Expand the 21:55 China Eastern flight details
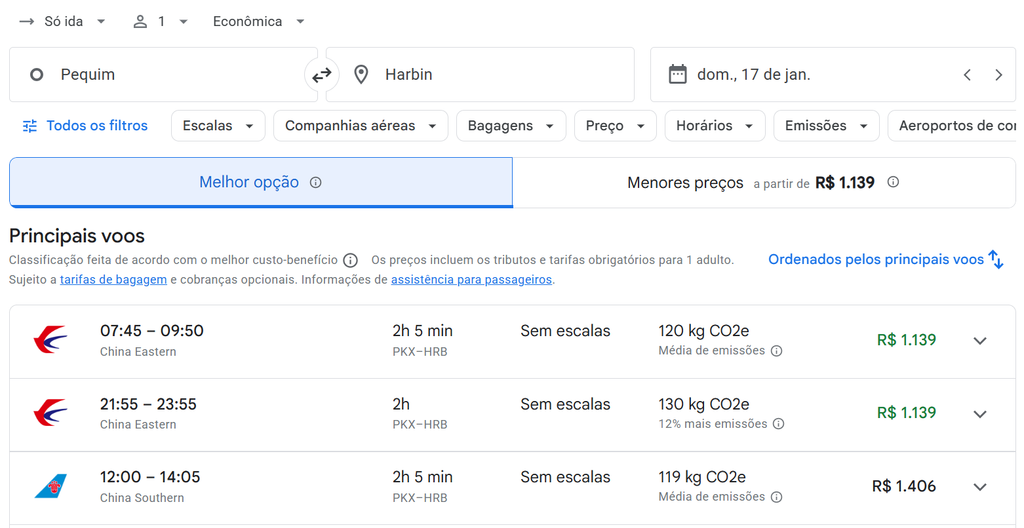Viewport: 1024px width, 528px height. (x=980, y=414)
